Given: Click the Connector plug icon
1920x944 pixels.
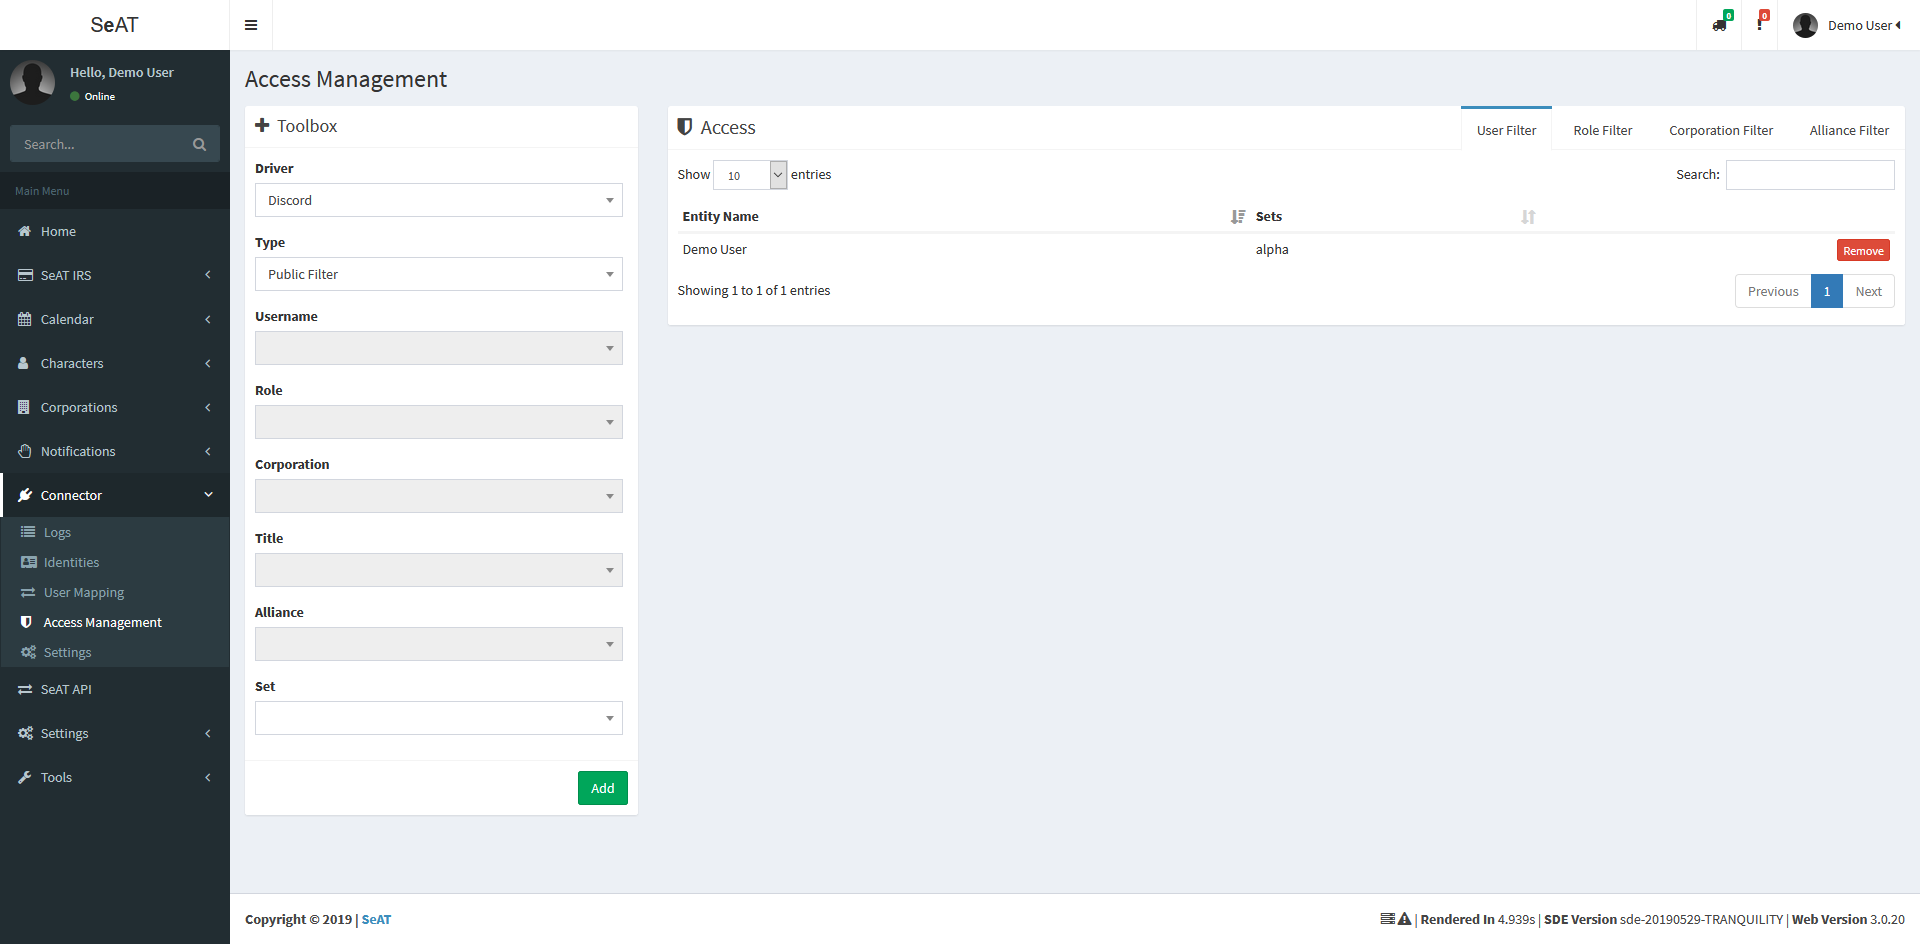Looking at the screenshot, I should [x=25, y=495].
